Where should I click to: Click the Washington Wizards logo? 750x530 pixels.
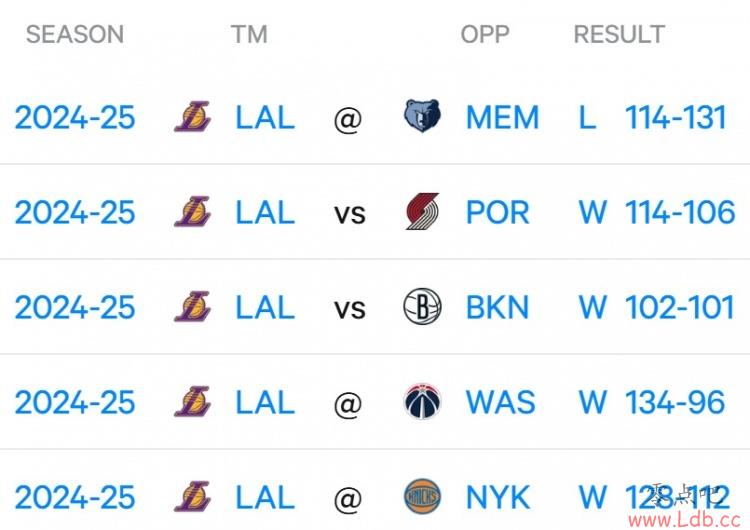(x=422, y=401)
